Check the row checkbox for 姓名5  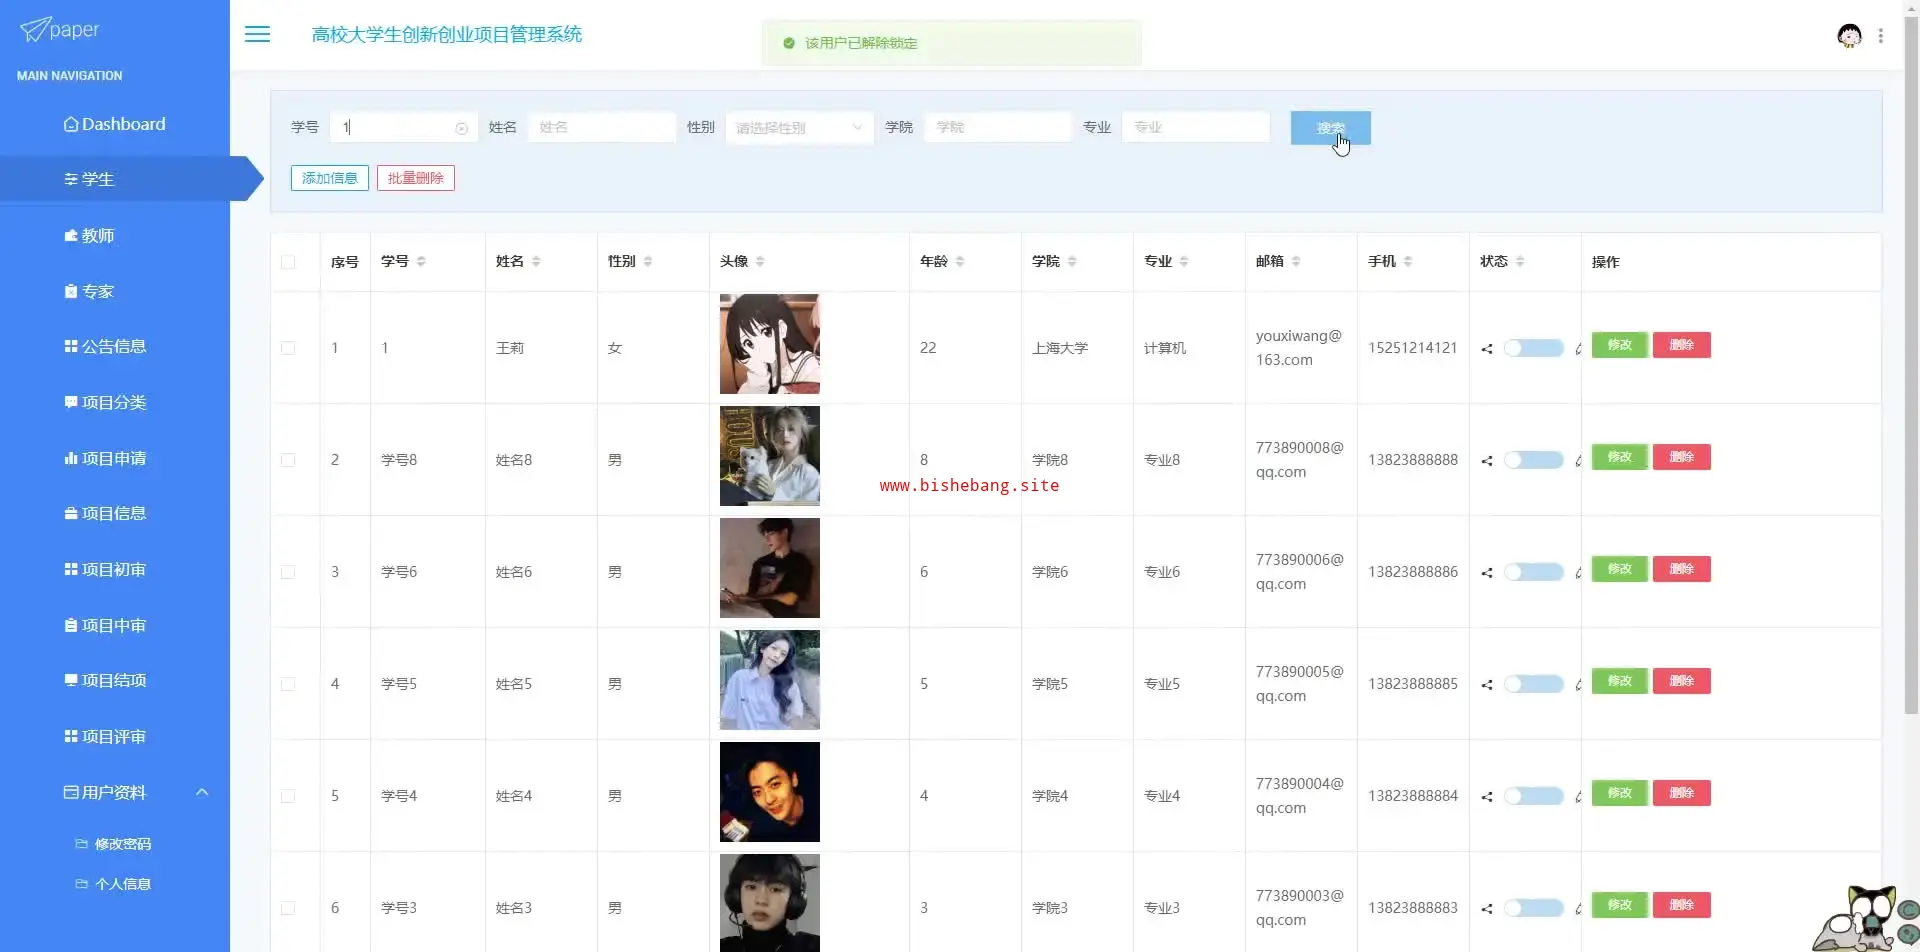tap(288, 684)
